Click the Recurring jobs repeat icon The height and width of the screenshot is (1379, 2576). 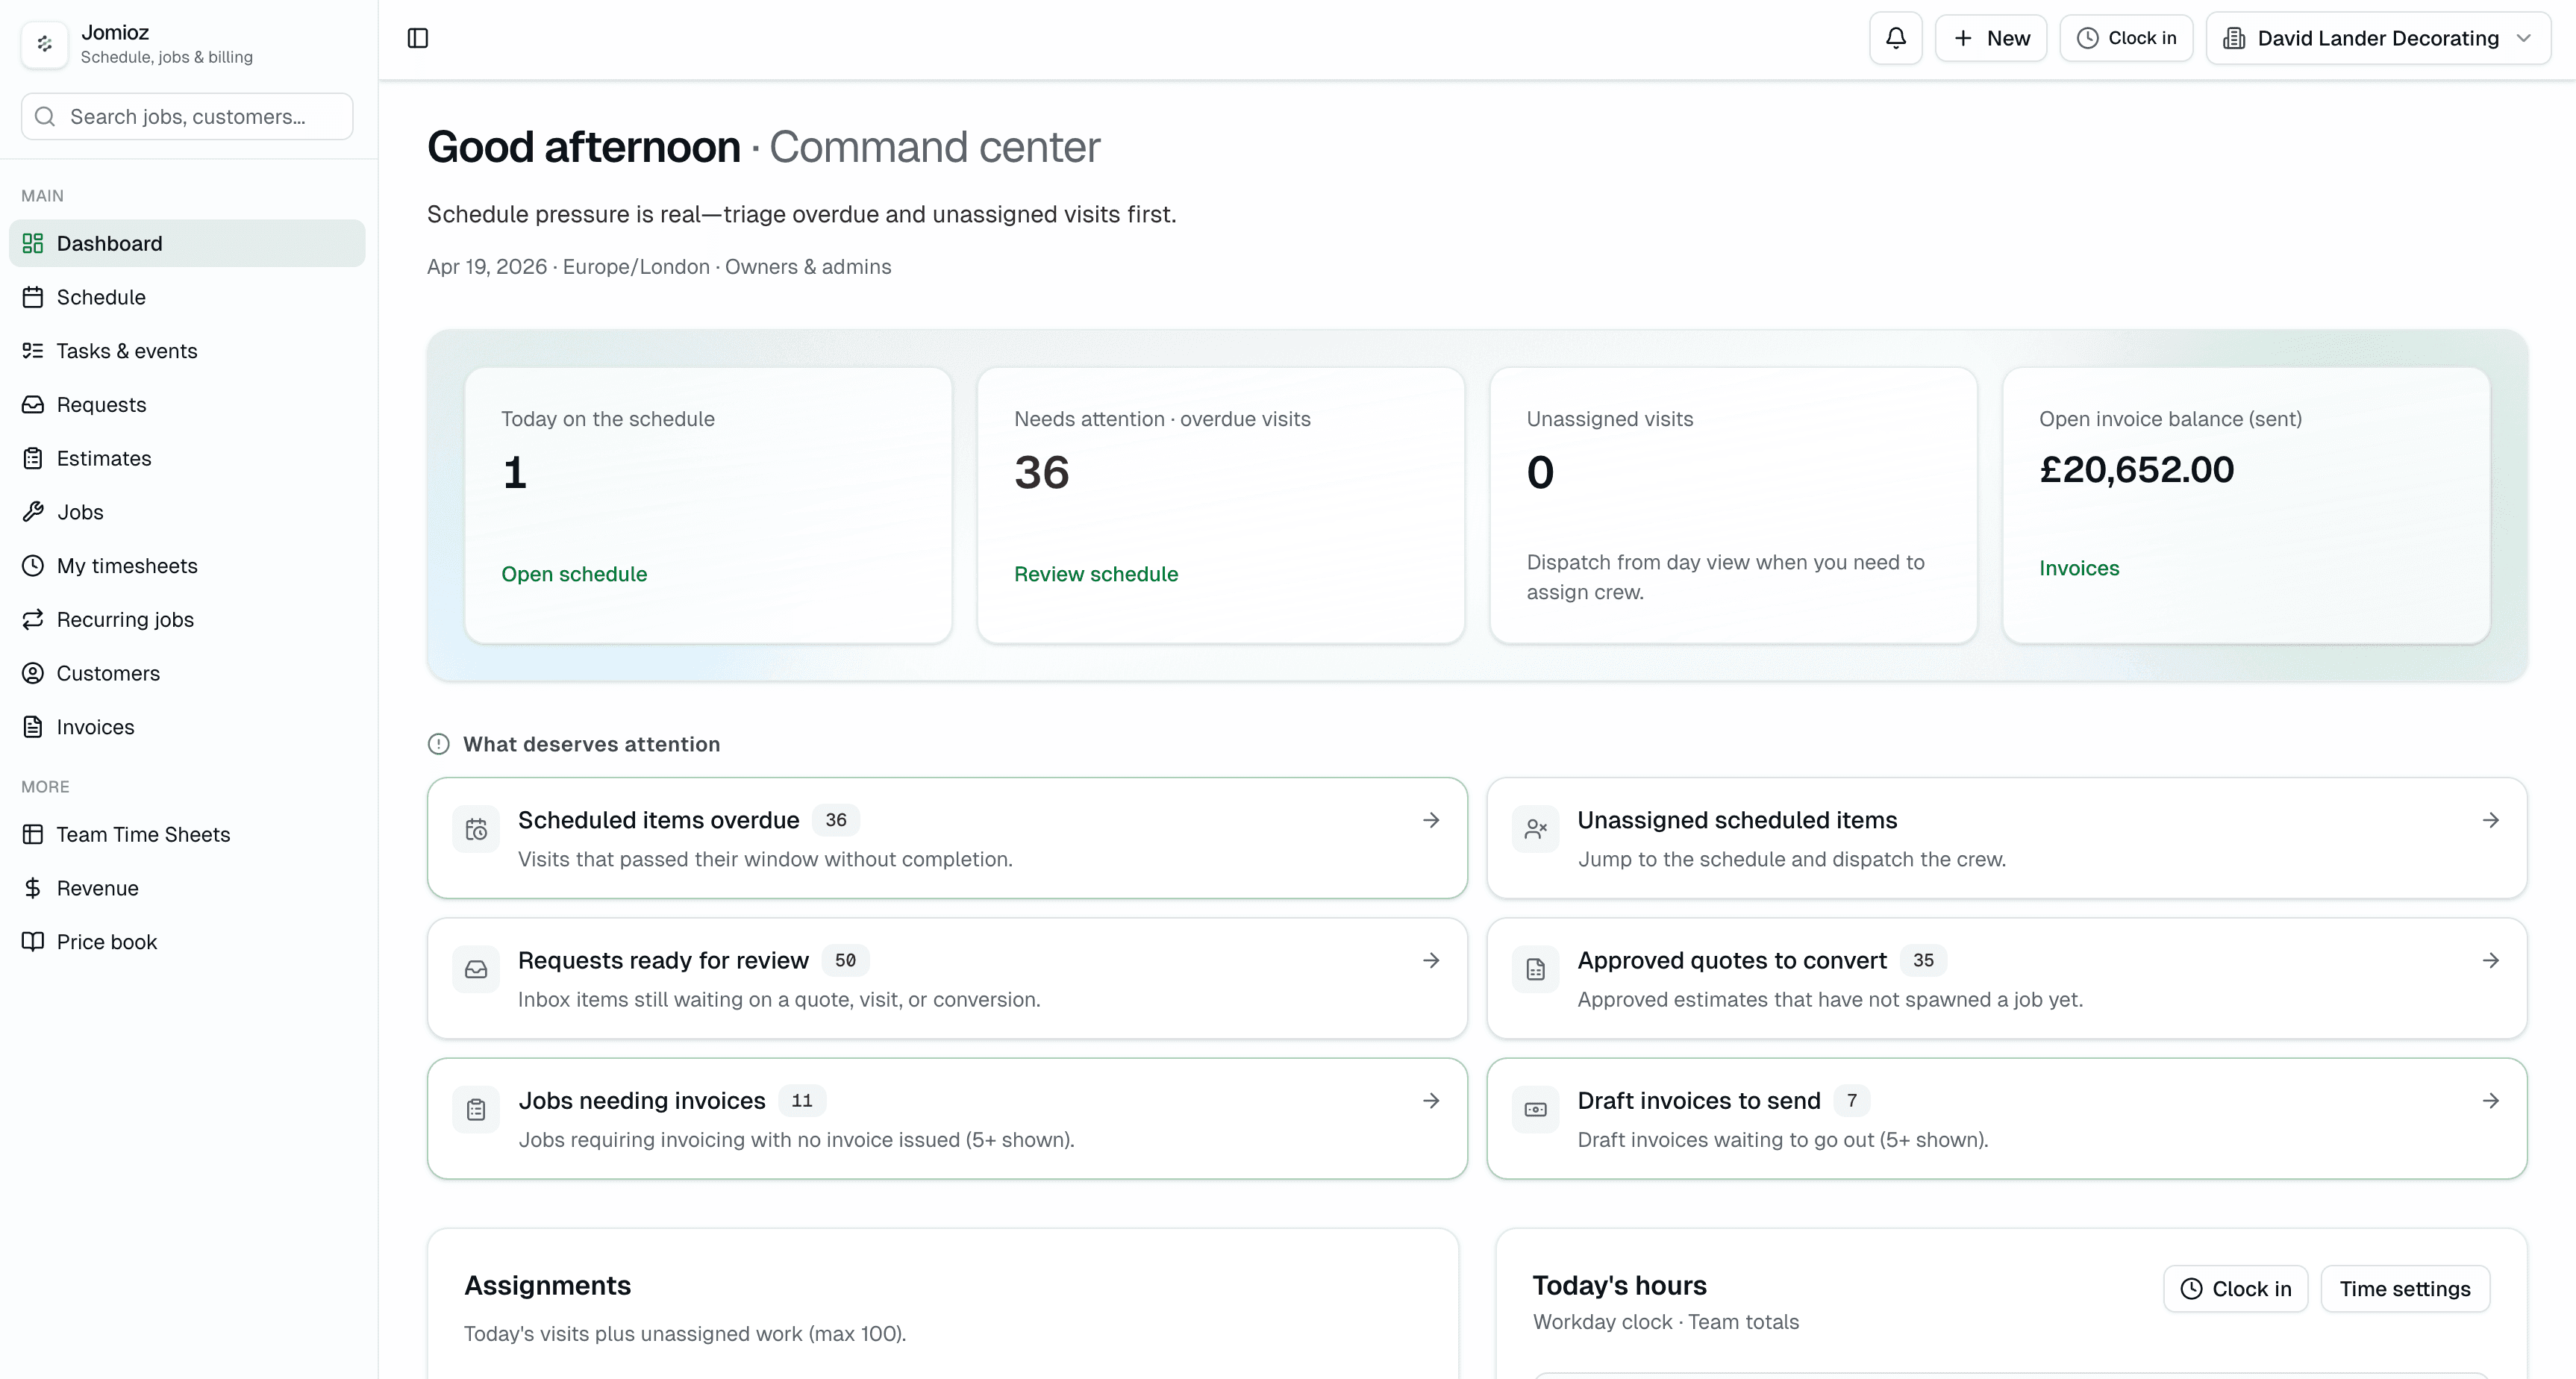pos(33,619)
